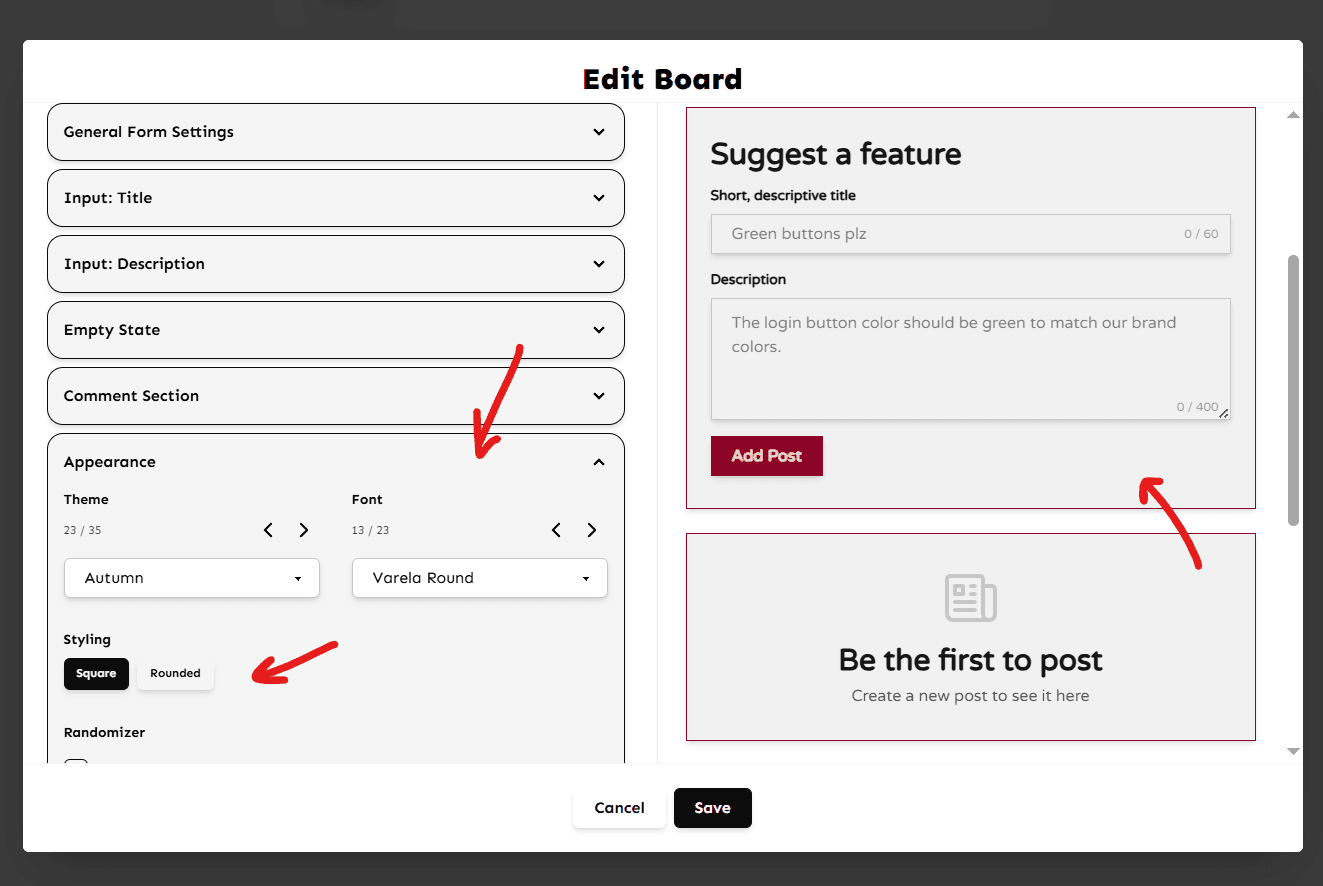
Task: Select Rounded styling option
Action: click(175, 674)
